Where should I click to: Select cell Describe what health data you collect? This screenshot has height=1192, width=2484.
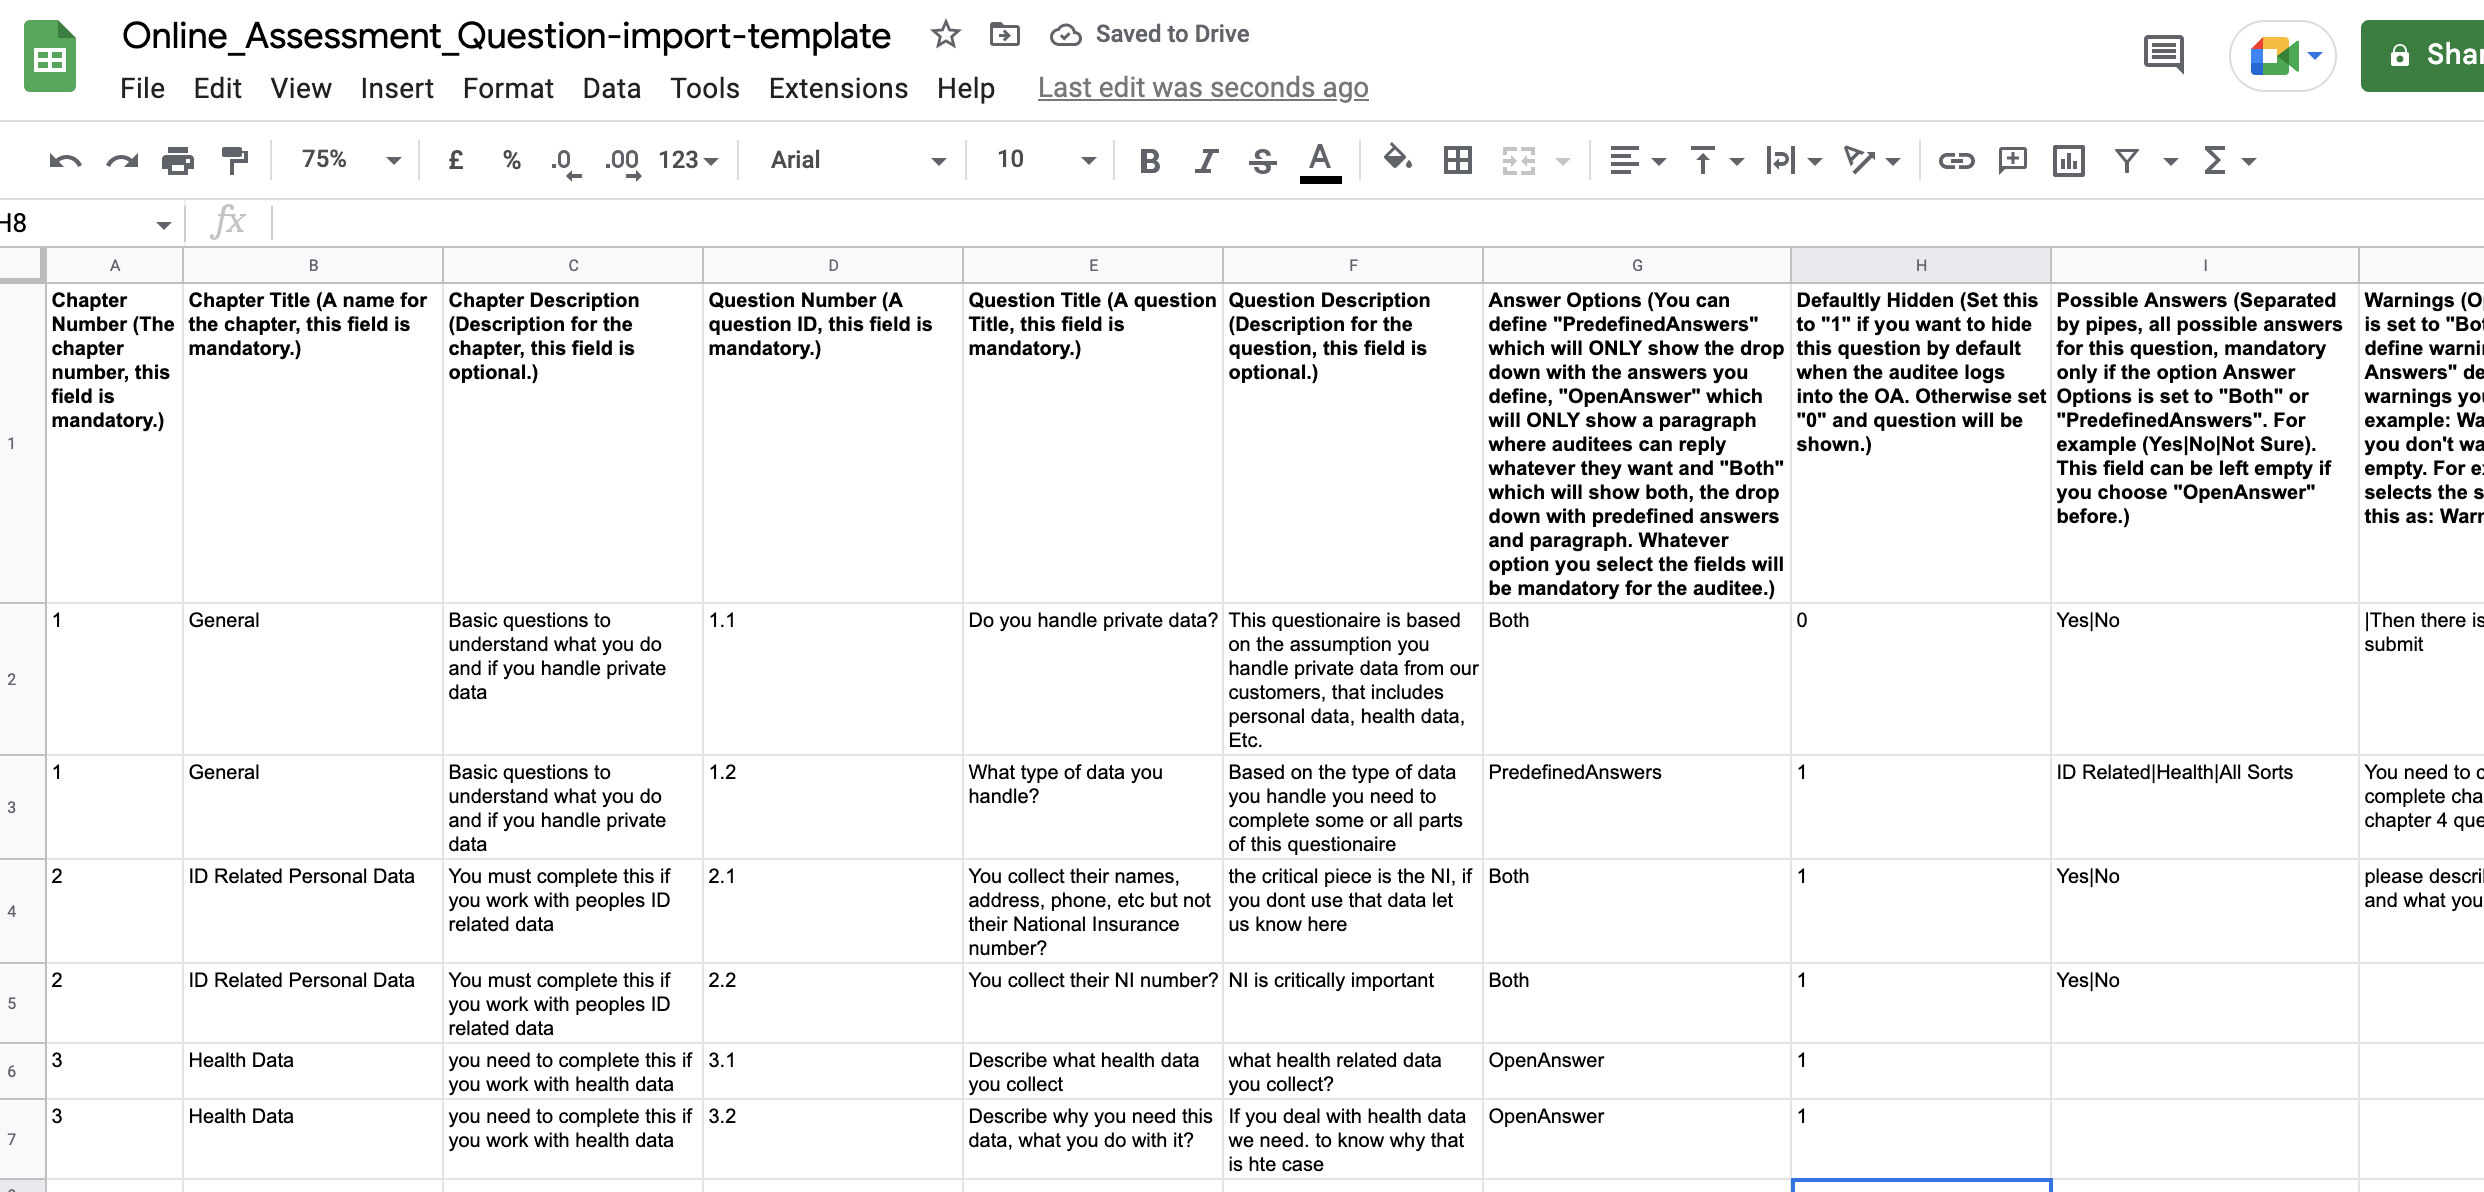1092,1071
